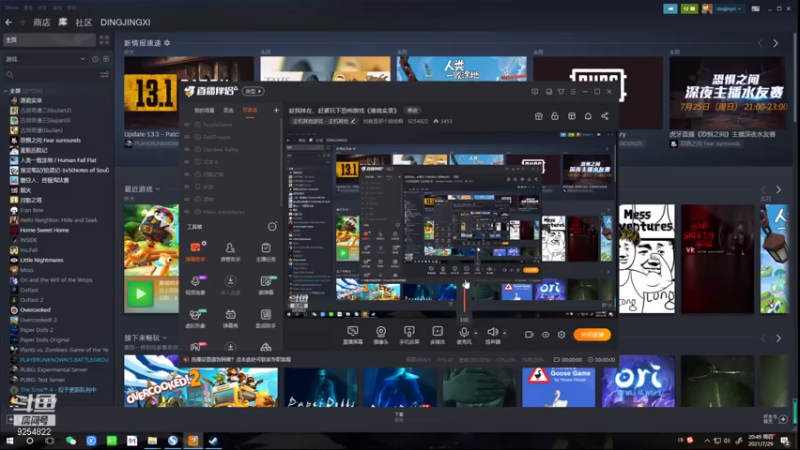Share the stream using the share icon
The width and height of the screenshot is (800, 450).
pyautogui.click(x=605, y=116)
